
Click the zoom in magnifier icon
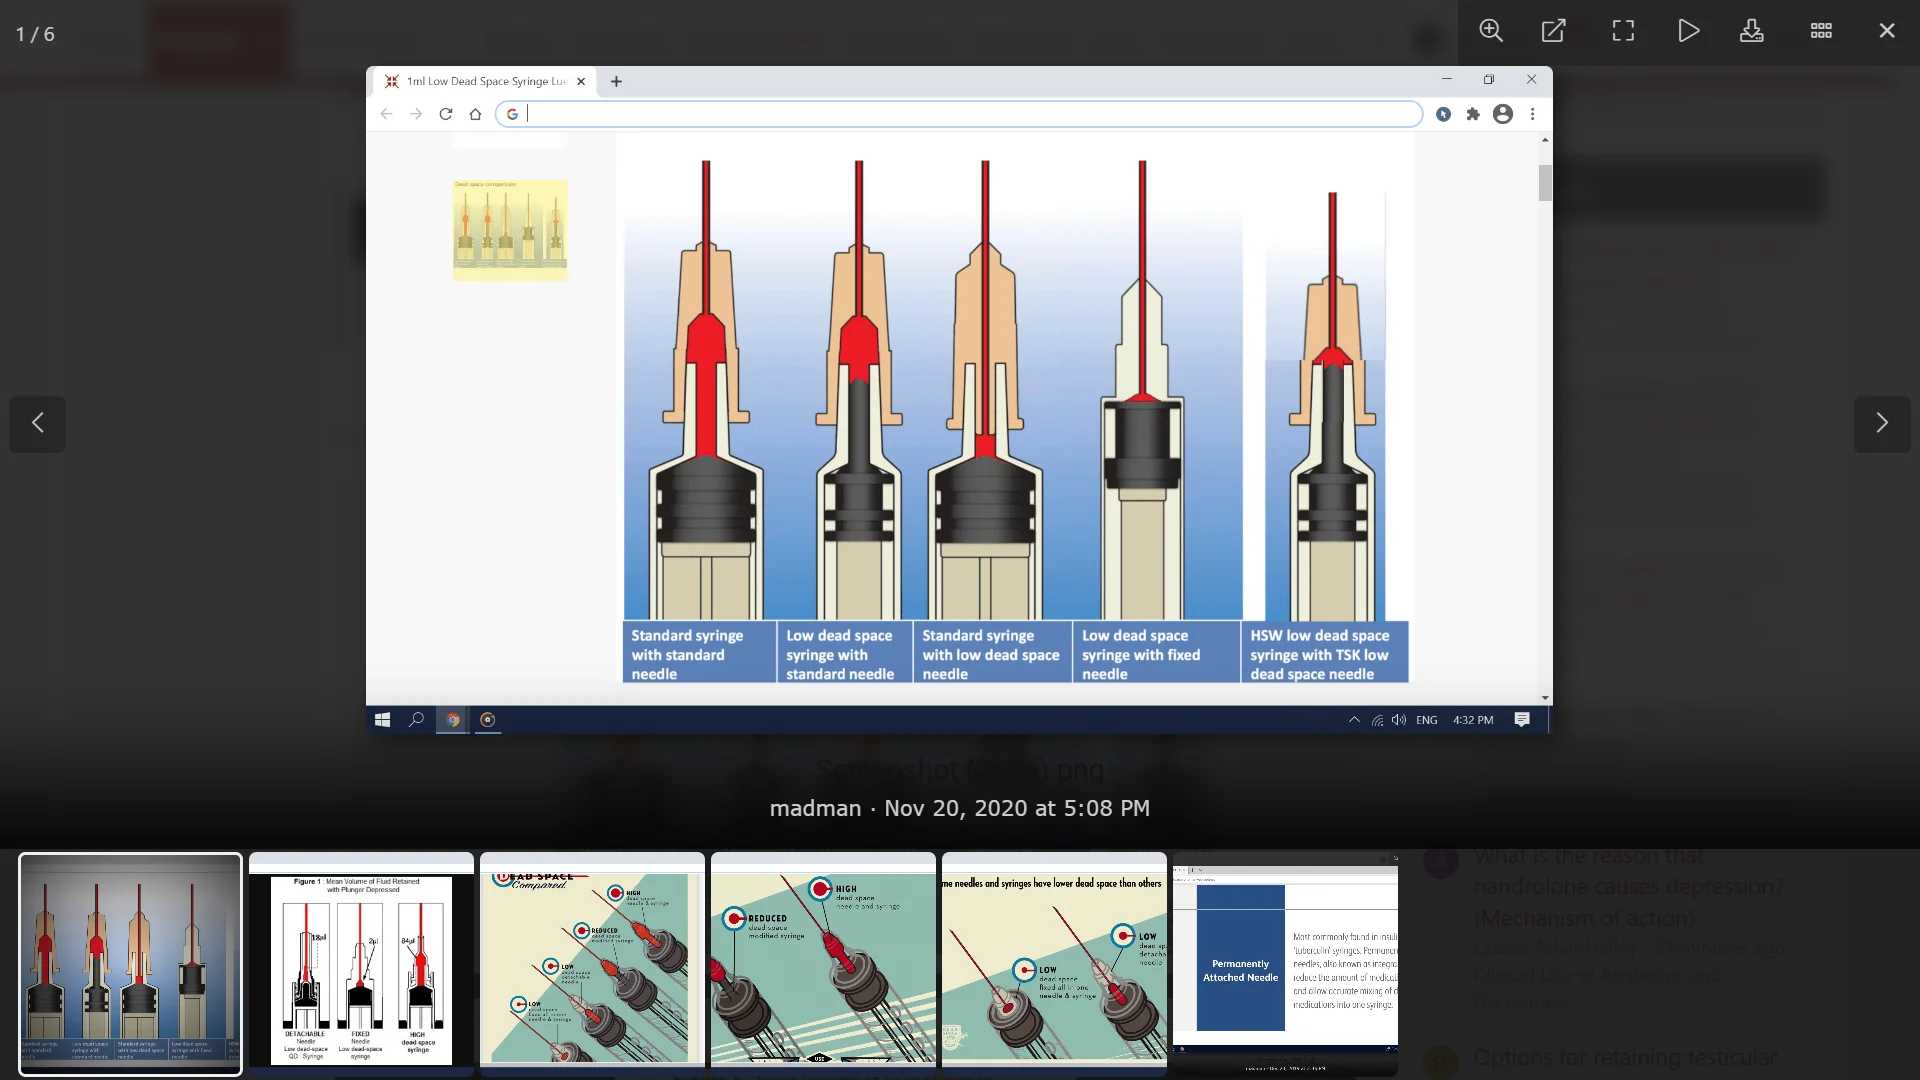1491,29
